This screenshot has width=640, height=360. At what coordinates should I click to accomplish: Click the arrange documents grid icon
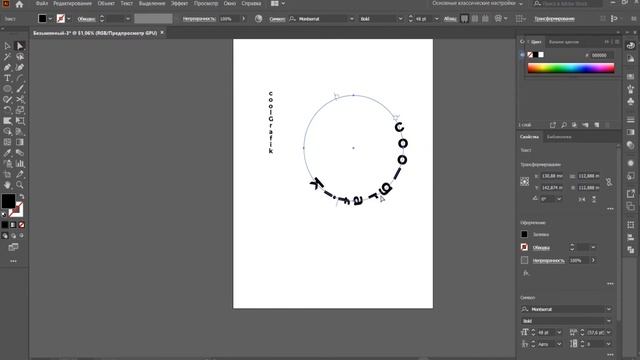pyautogui.click(x=275, y=4)
